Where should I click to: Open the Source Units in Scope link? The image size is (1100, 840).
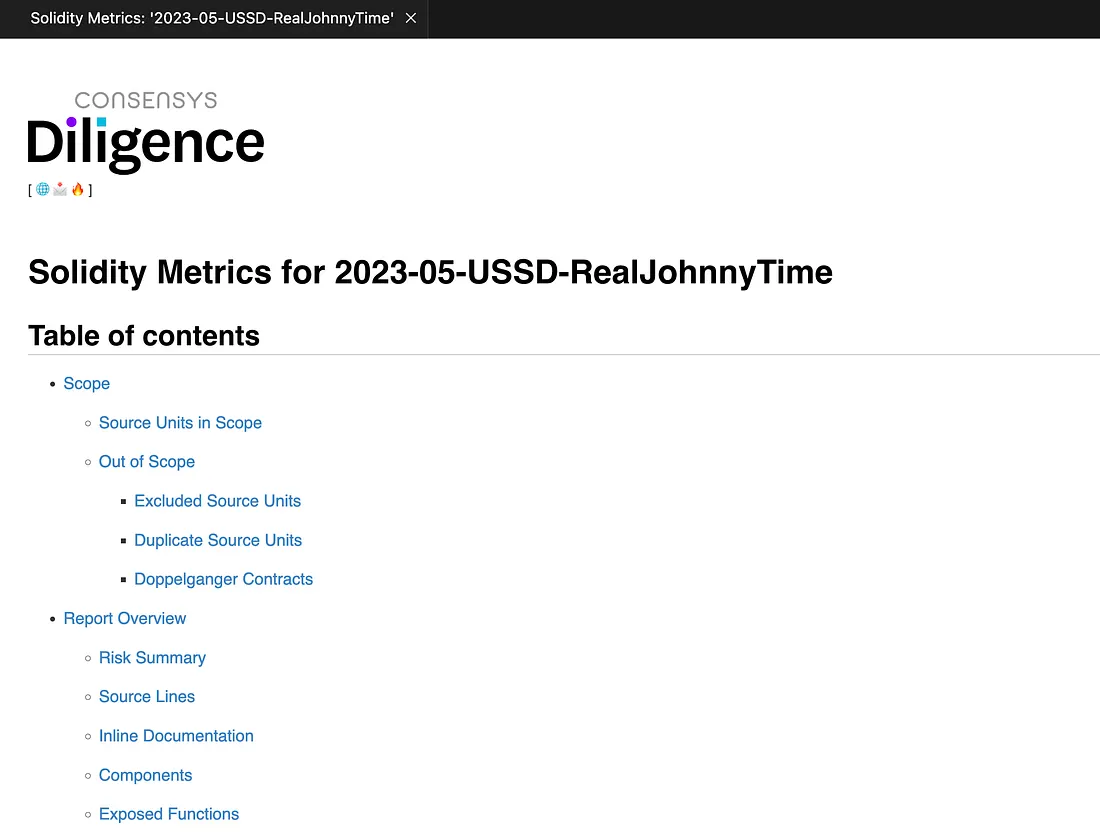(x=180, y=423)
